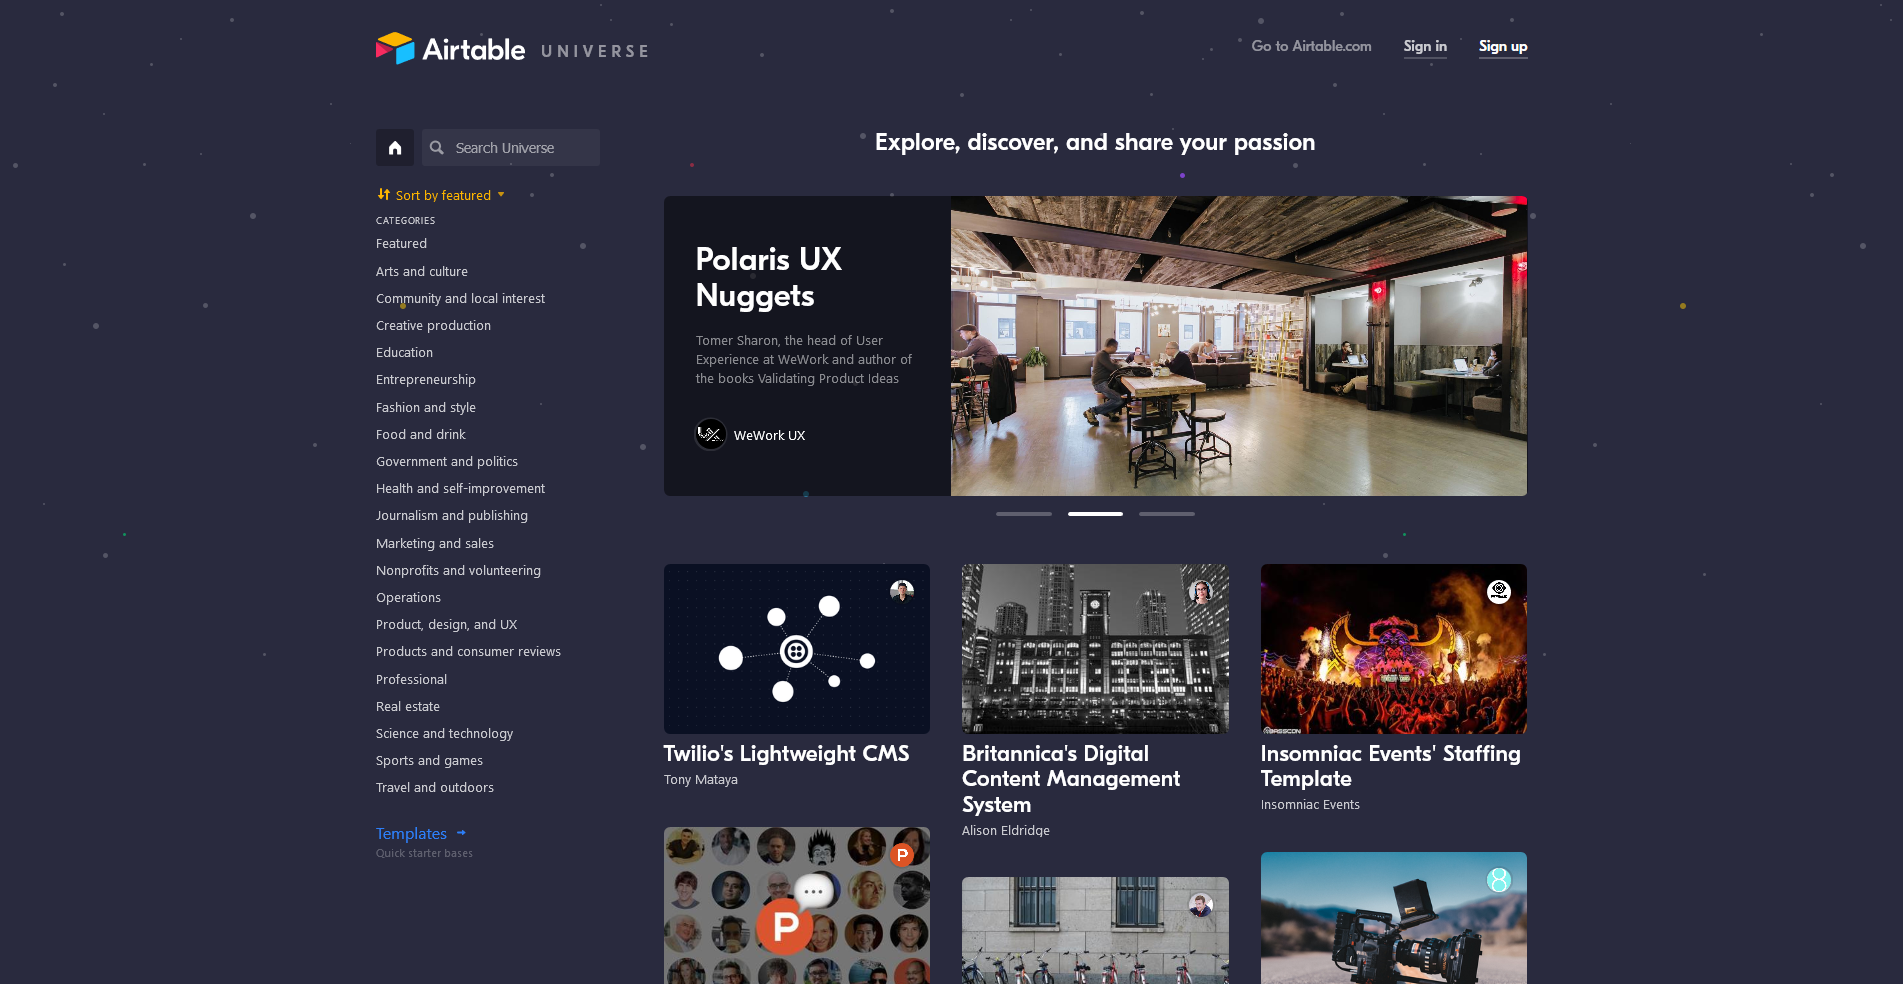Open the Polaris UX Nuggets featured image

pyautogui.click(x=1239, y=346)
